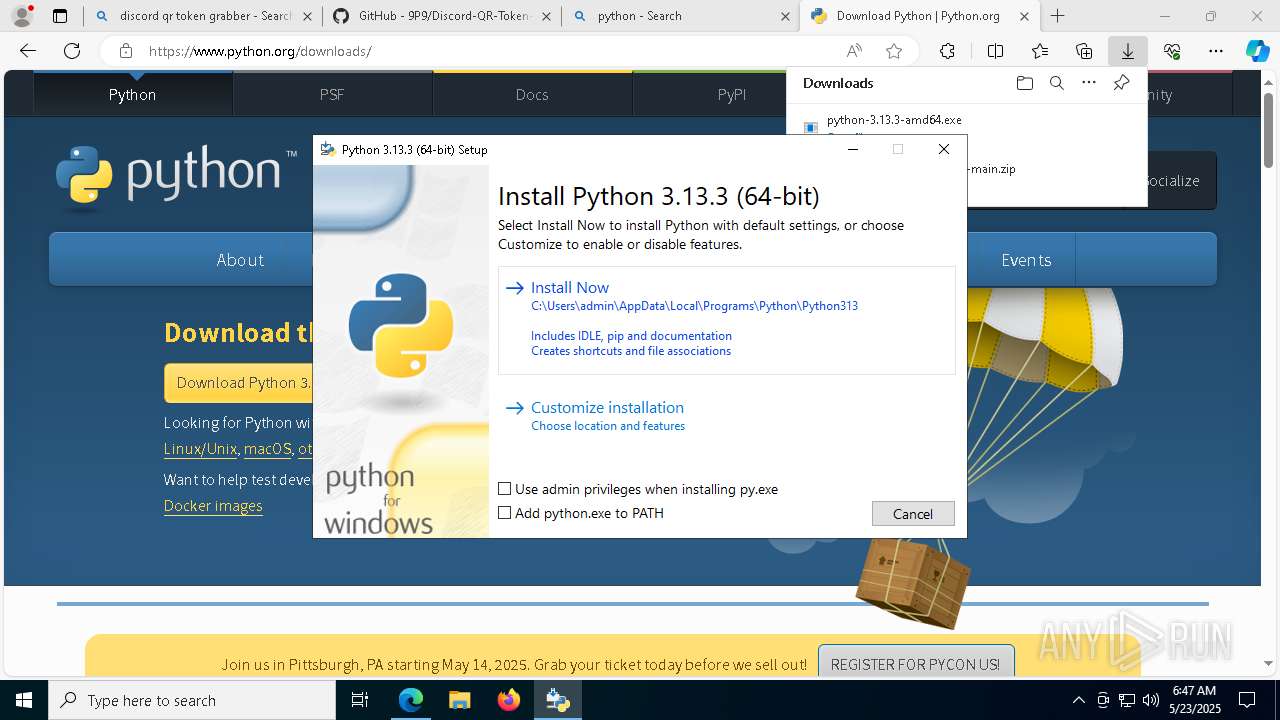Search downloads using magnifier icon
Screen dimensions: 1280x720
[1056, 83]
